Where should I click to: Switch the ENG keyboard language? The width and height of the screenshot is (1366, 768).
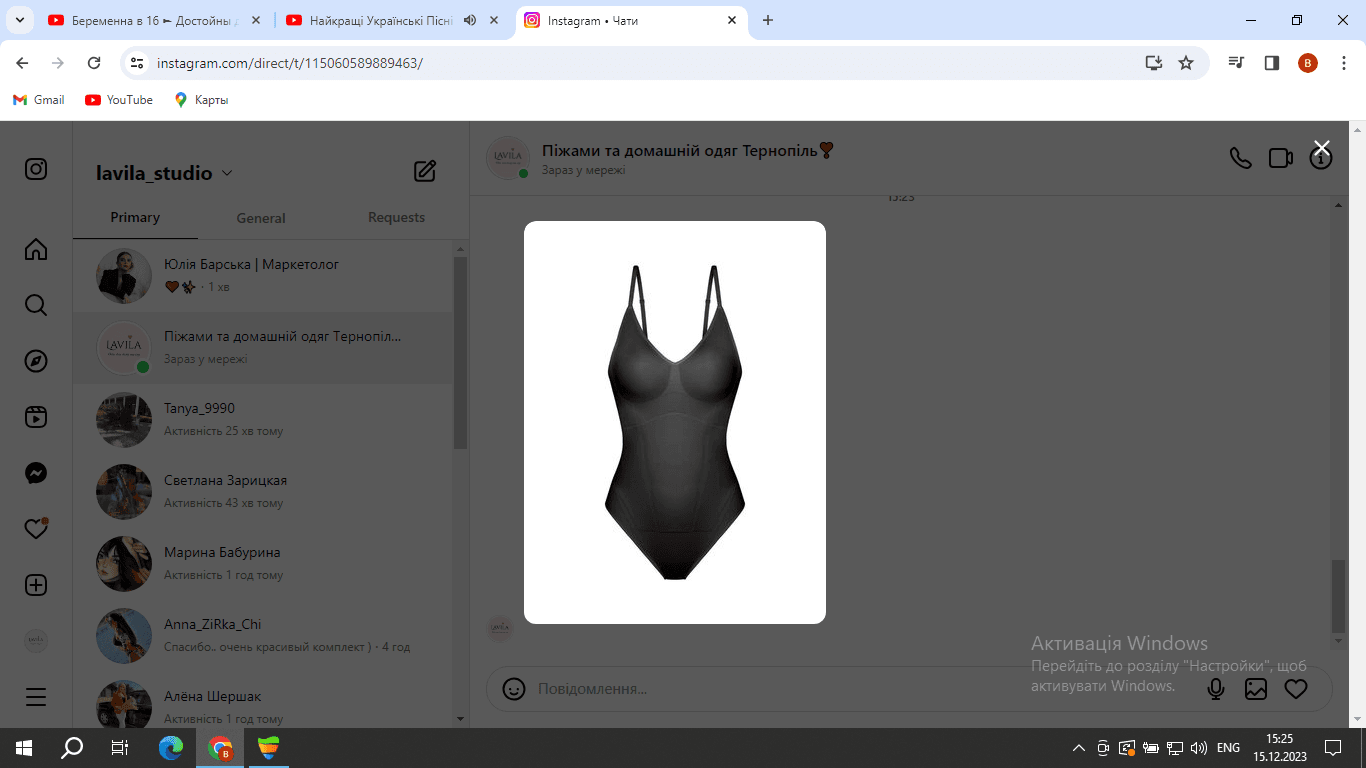tap(1228, 748)
